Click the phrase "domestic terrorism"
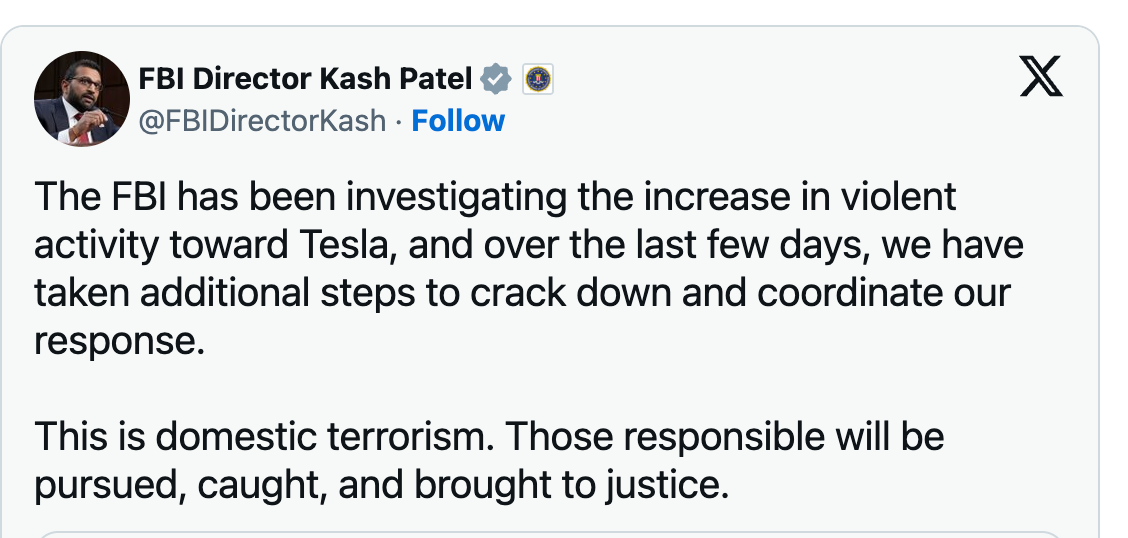Image resolution: width=1128 pixels, height=538 pixels. point(320,437)
